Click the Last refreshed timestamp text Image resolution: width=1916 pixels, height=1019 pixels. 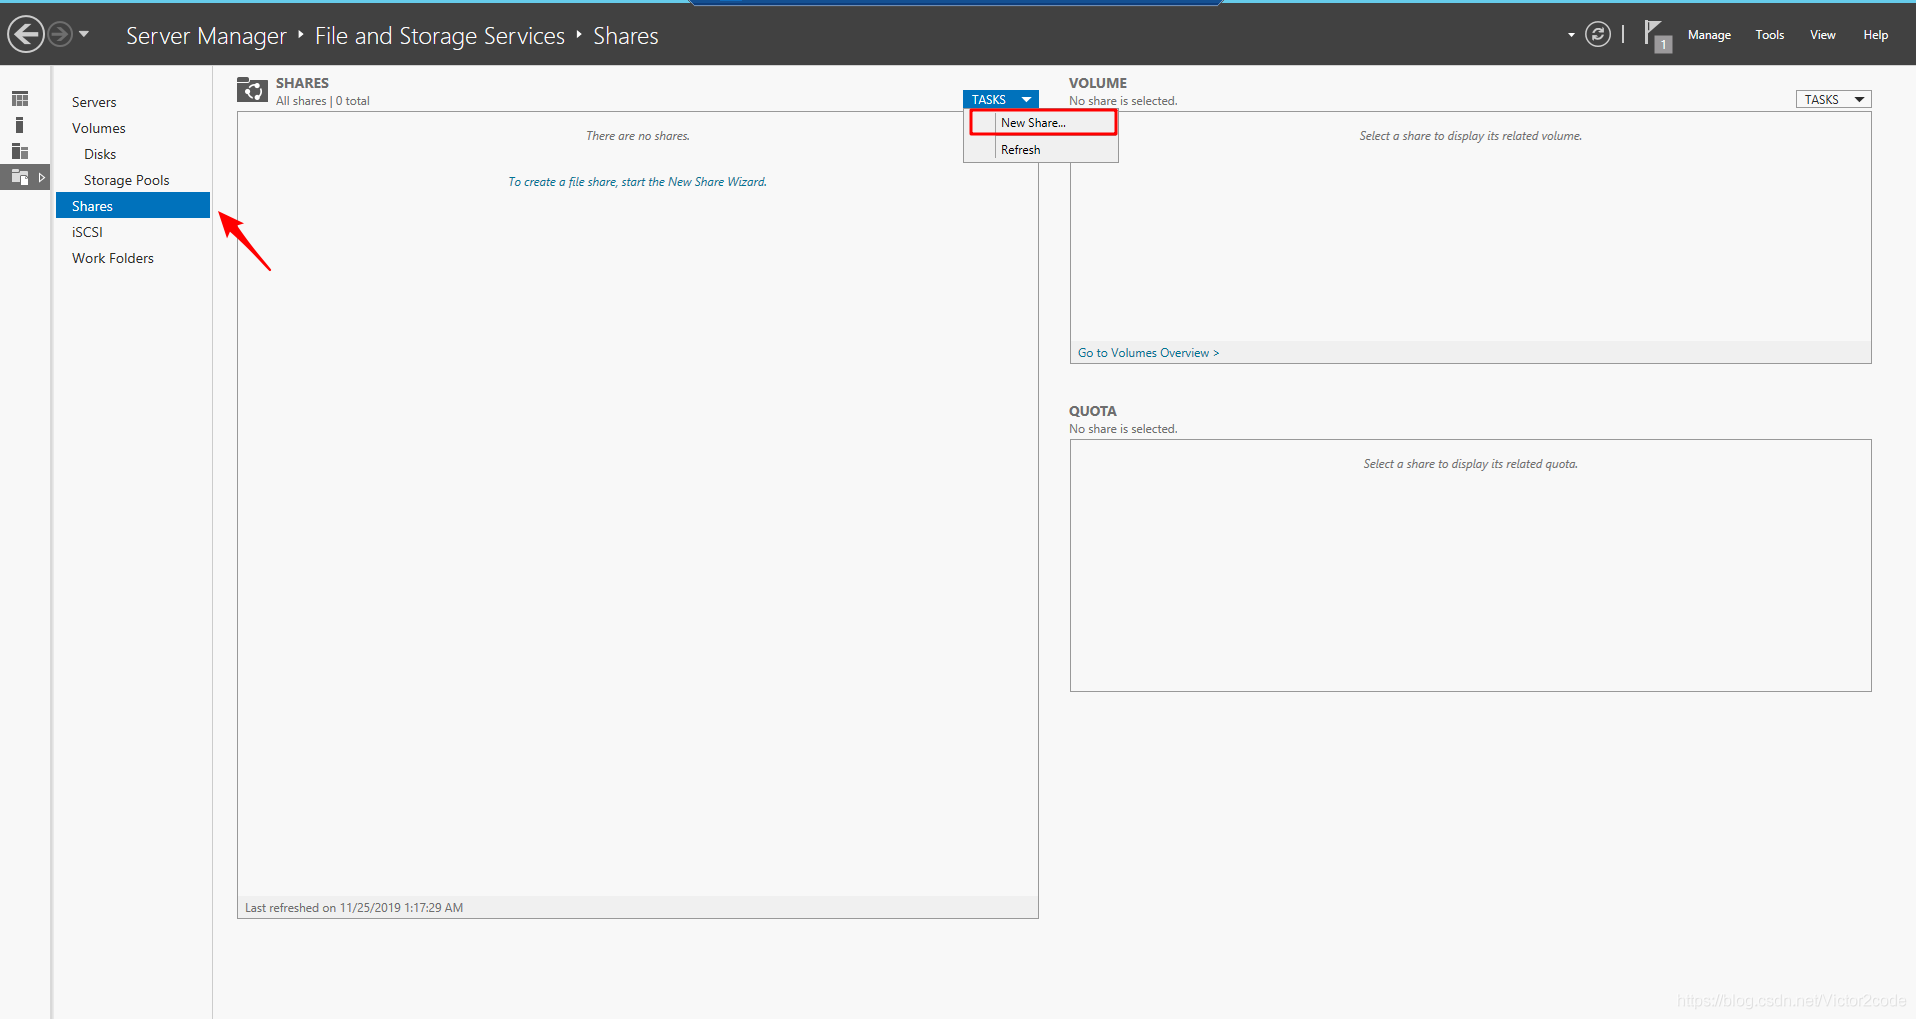point(354,908)
